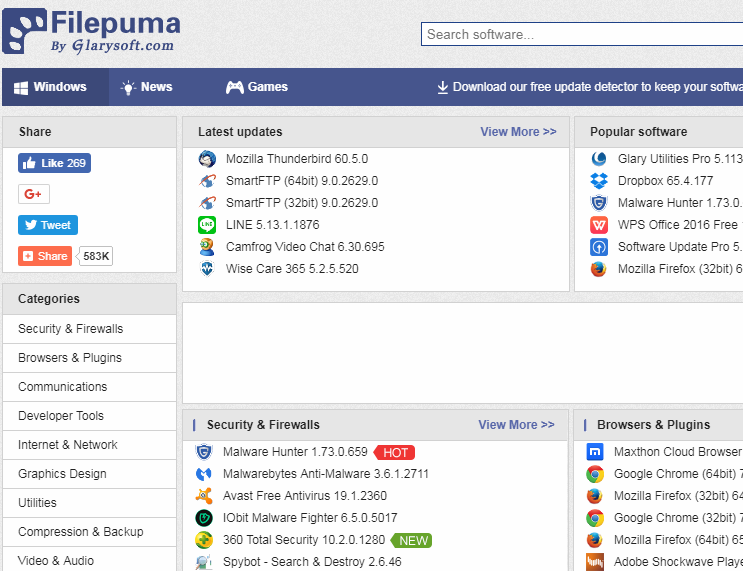Click the Mozilla Thunderbird icon in Latest updates
Image resolution: width=743 pixels, height=571 pixels.
click(x=207, y=159)
